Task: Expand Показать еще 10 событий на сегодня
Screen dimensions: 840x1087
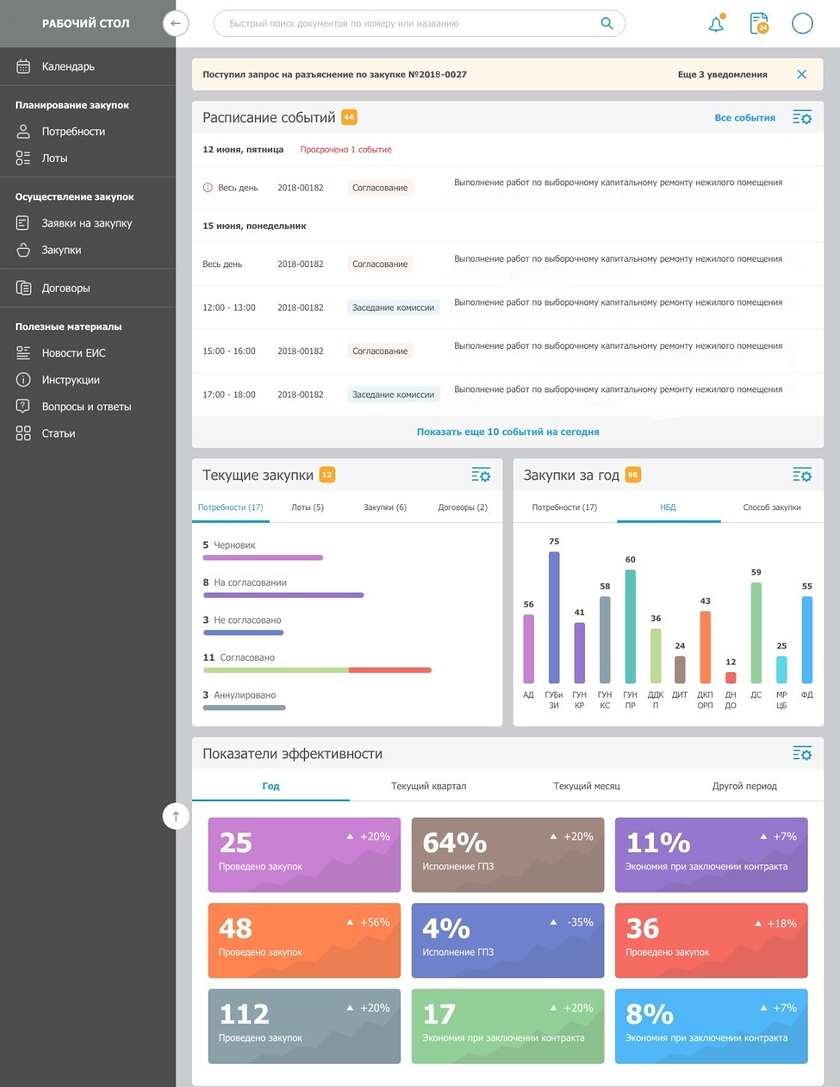Action: 508,432
